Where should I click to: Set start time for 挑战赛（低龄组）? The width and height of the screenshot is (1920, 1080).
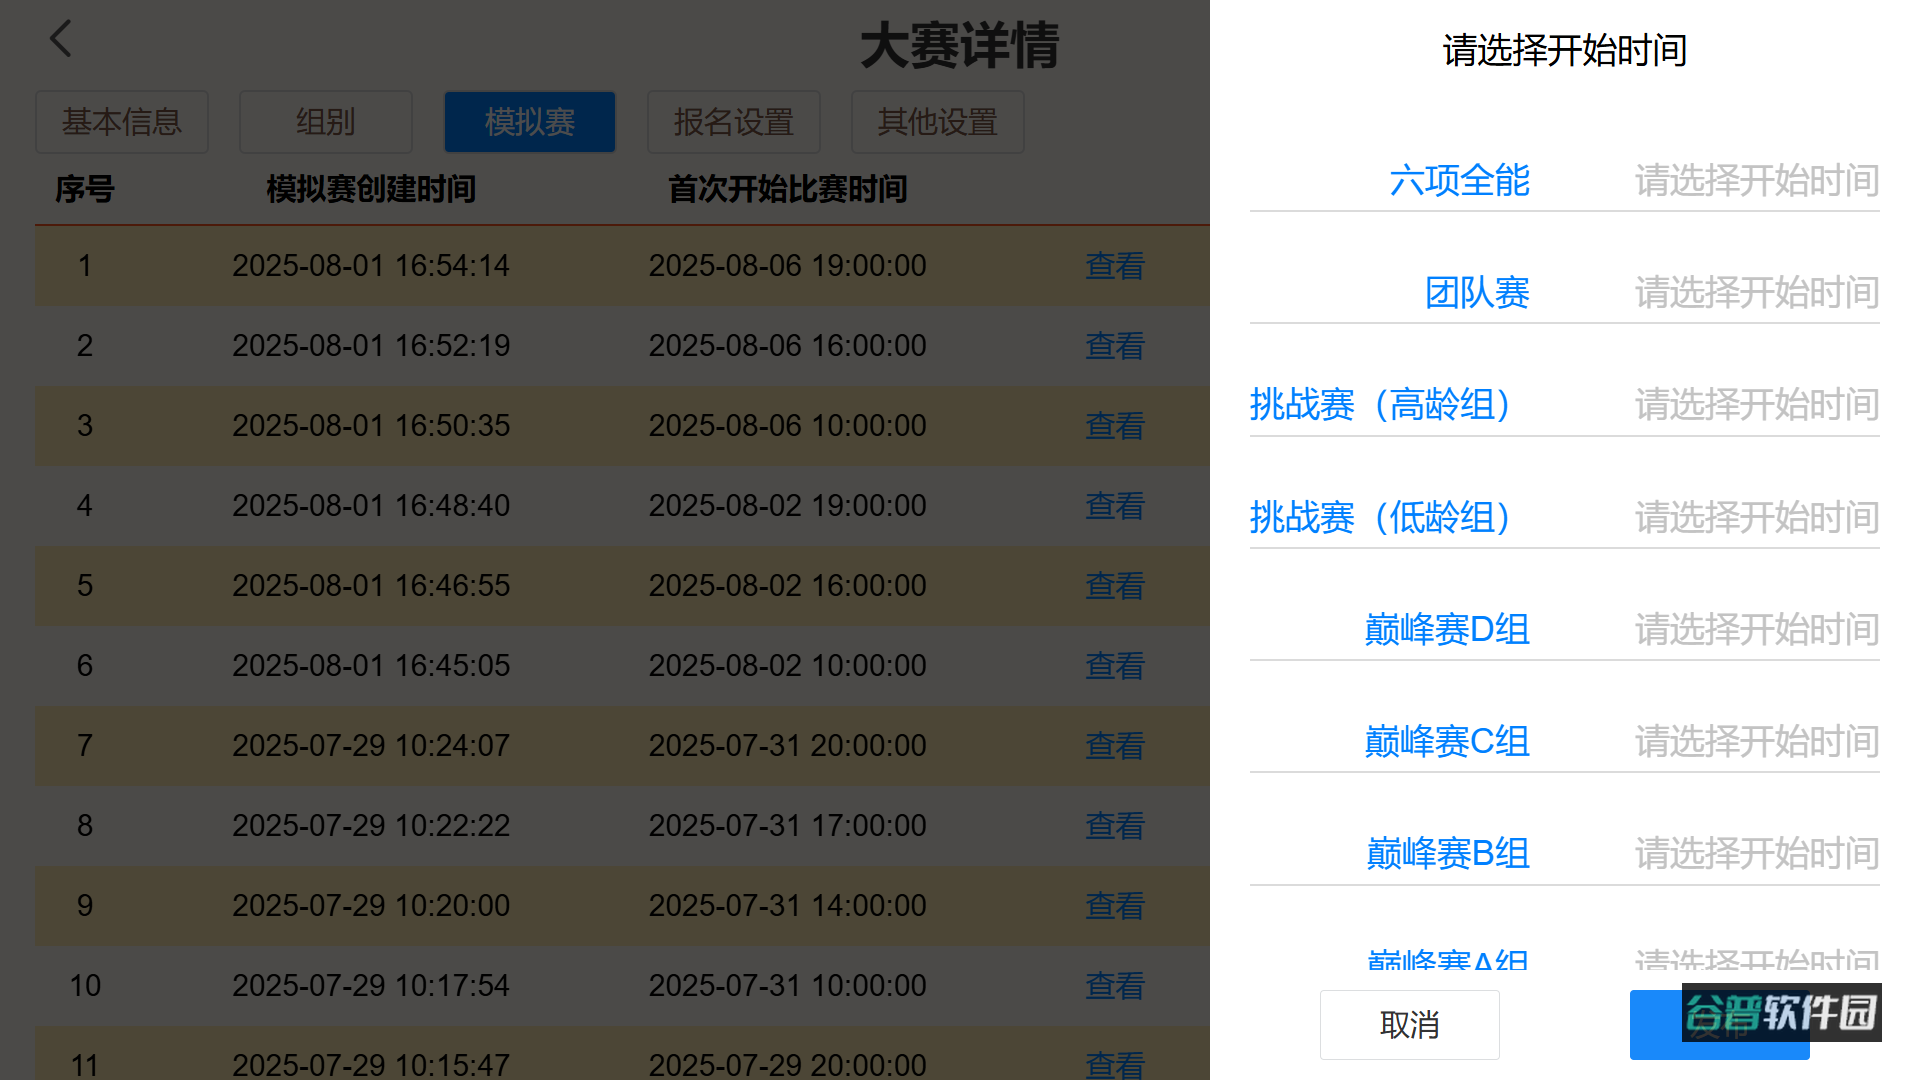1757,518
